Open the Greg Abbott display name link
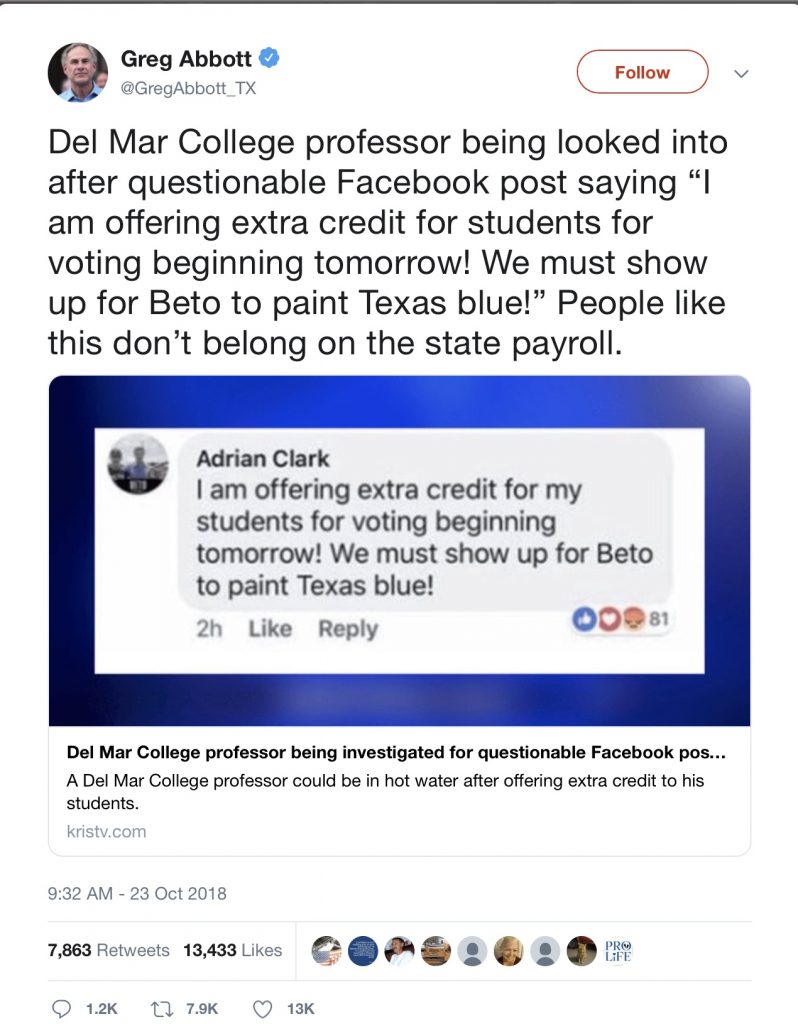Viewport: 798px width, 1024px height. (186, 59)
